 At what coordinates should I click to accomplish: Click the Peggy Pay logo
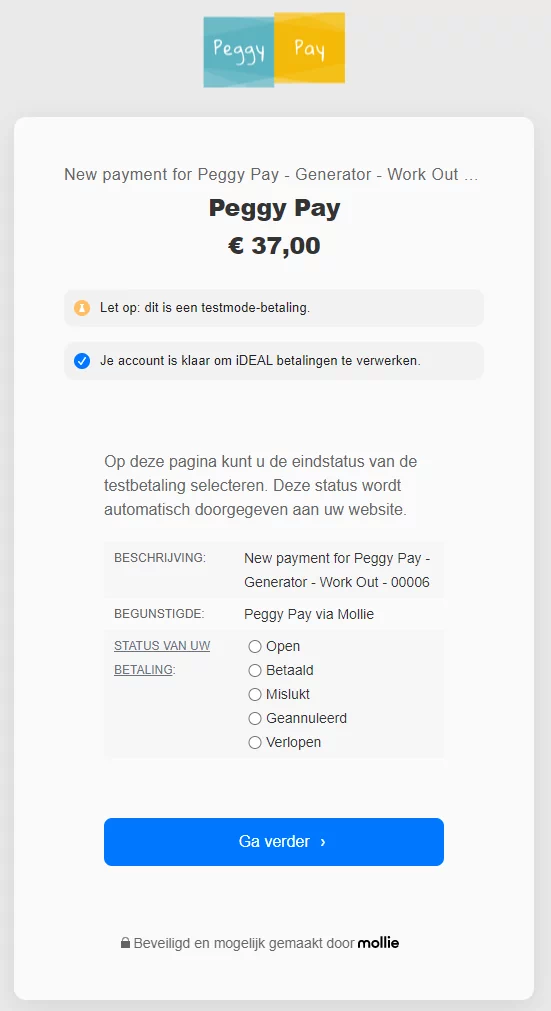coord(275,50)
